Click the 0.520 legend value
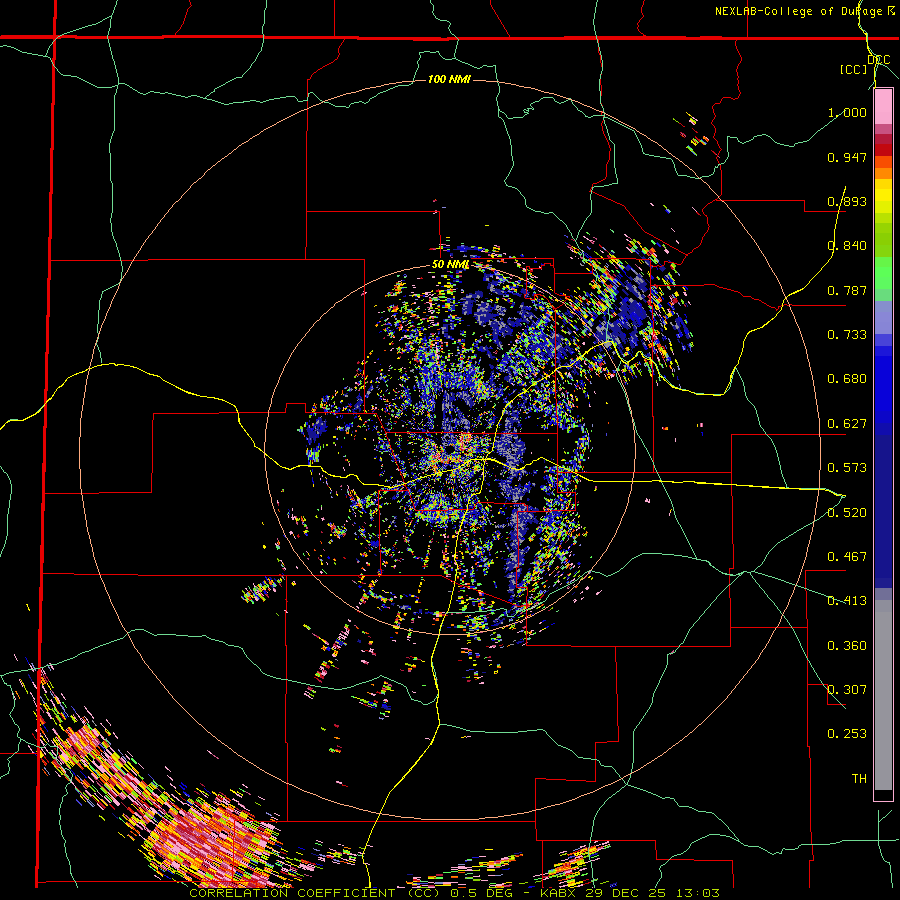900x900 pixels. (x=847, y=512)
